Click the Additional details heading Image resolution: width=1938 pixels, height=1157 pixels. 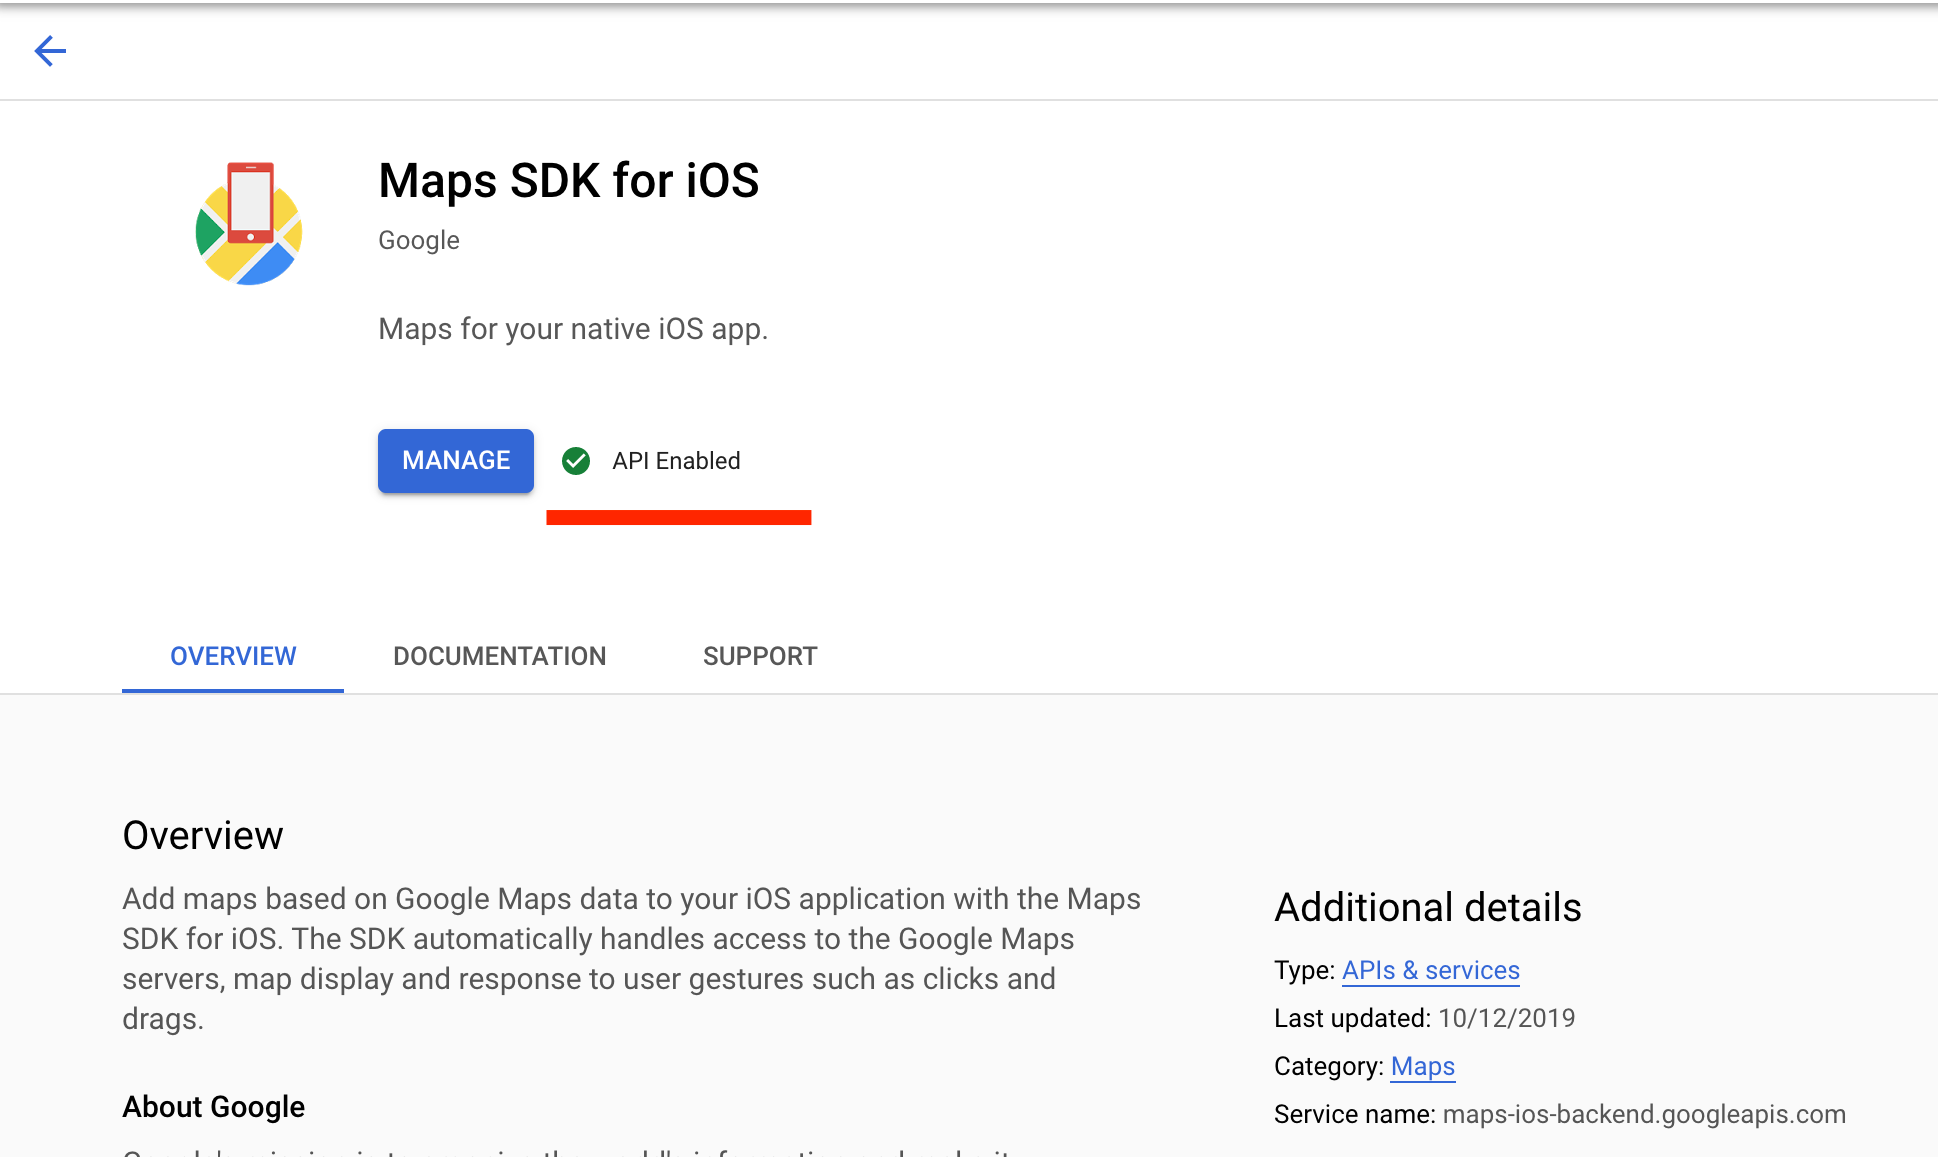coord(1427,907)
